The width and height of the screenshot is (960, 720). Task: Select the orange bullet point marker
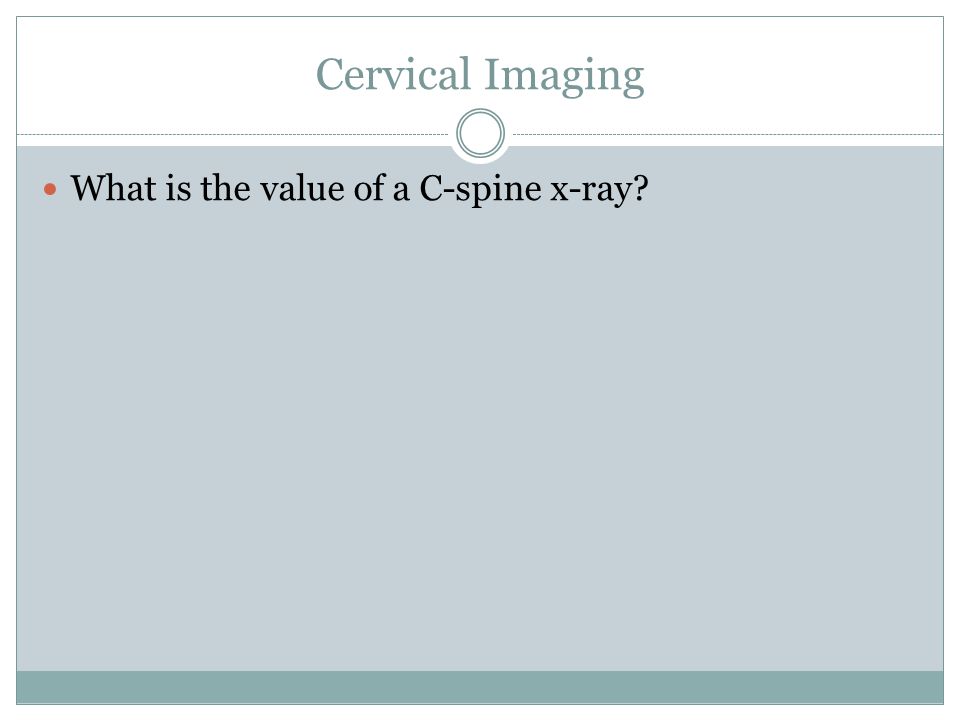point(50,189)
